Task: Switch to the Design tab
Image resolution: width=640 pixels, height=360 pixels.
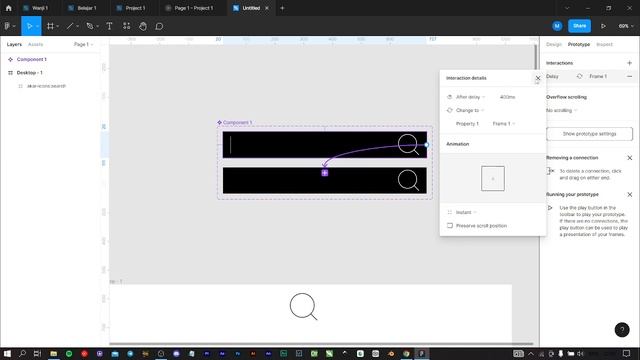Action: point(553,44)
